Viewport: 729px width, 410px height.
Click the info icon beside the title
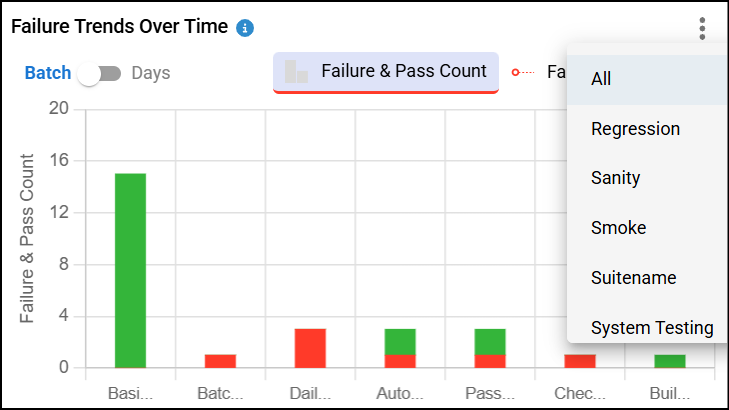245,28
